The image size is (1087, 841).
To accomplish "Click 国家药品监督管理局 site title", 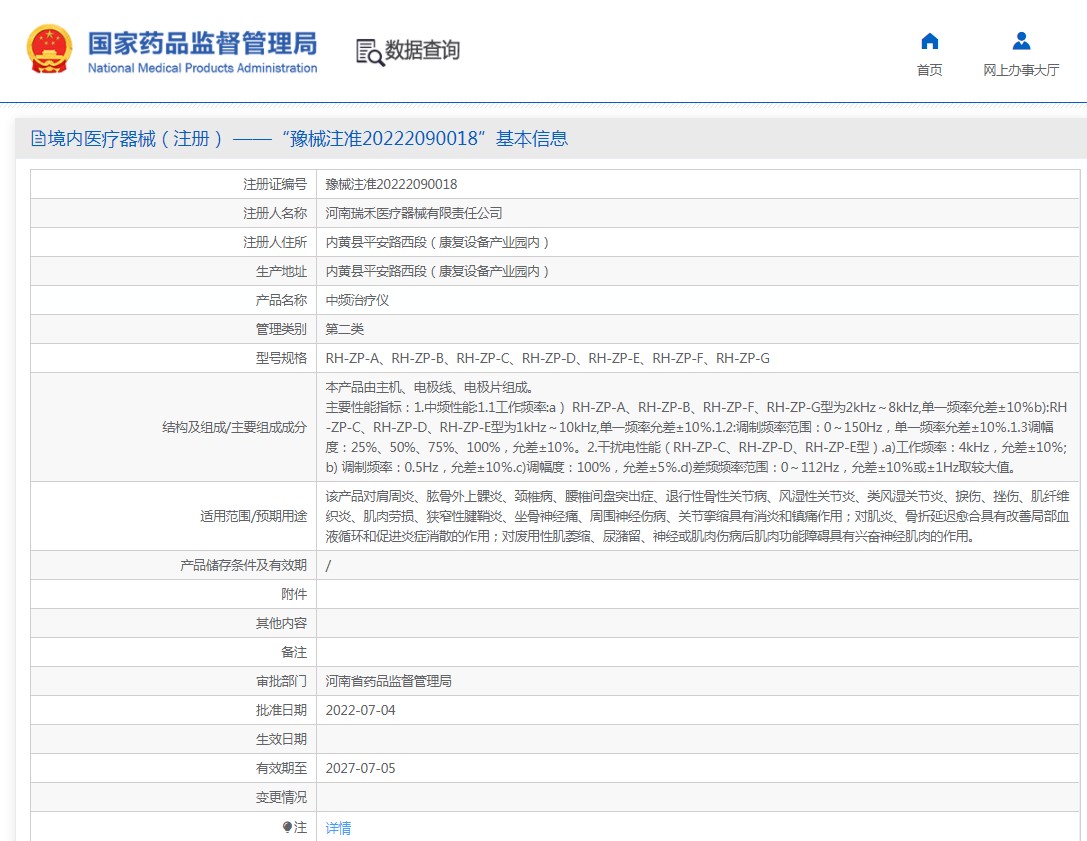I will 202,43.
